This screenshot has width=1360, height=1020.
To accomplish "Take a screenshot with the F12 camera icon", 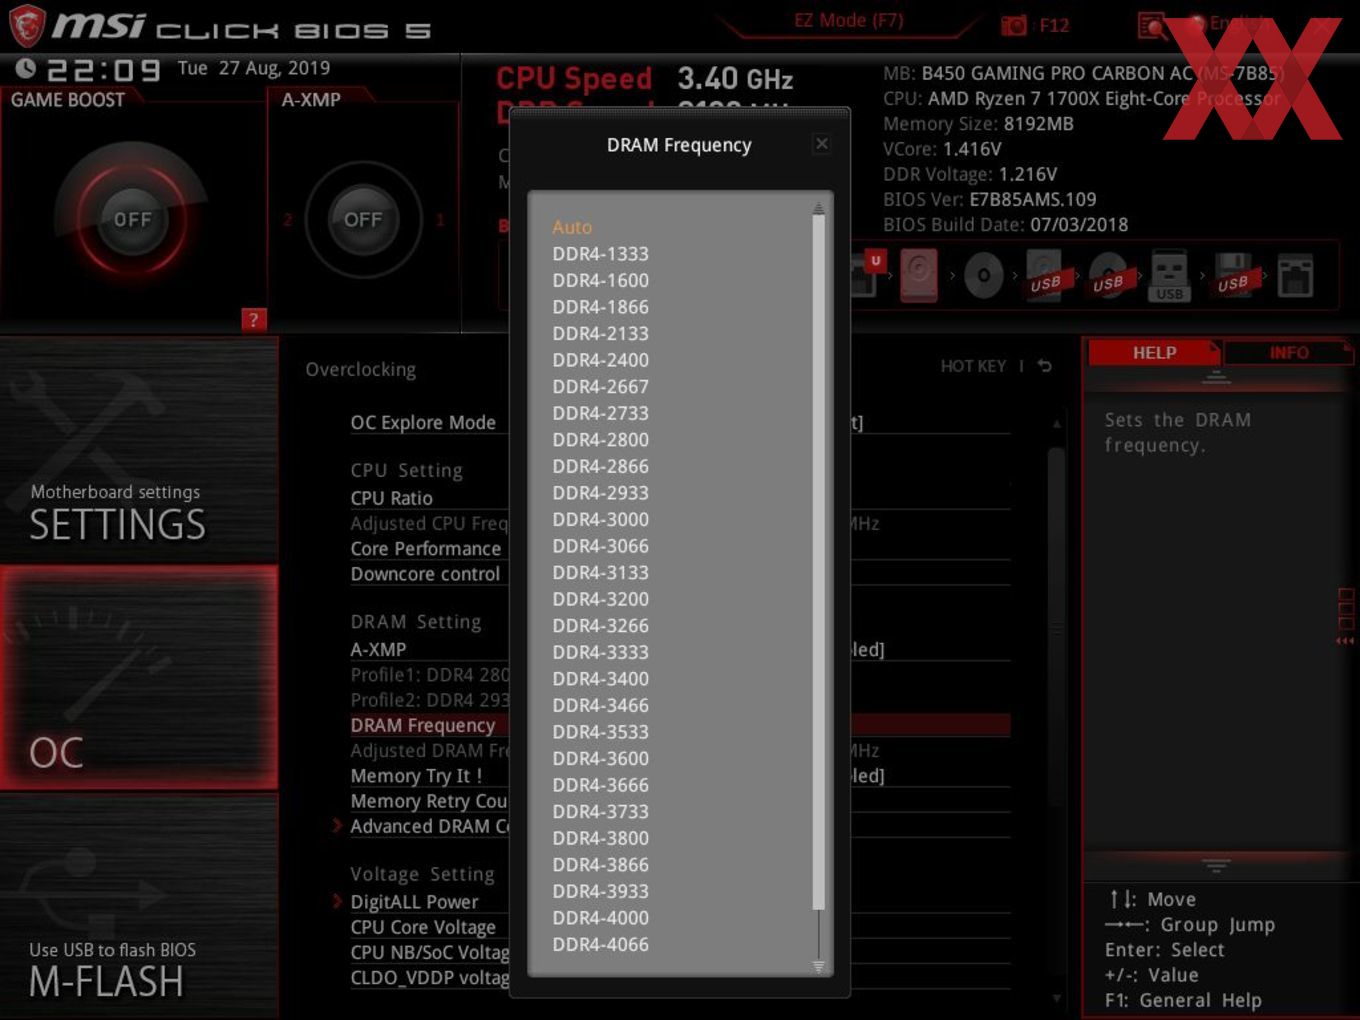I will coord(1014,26).
